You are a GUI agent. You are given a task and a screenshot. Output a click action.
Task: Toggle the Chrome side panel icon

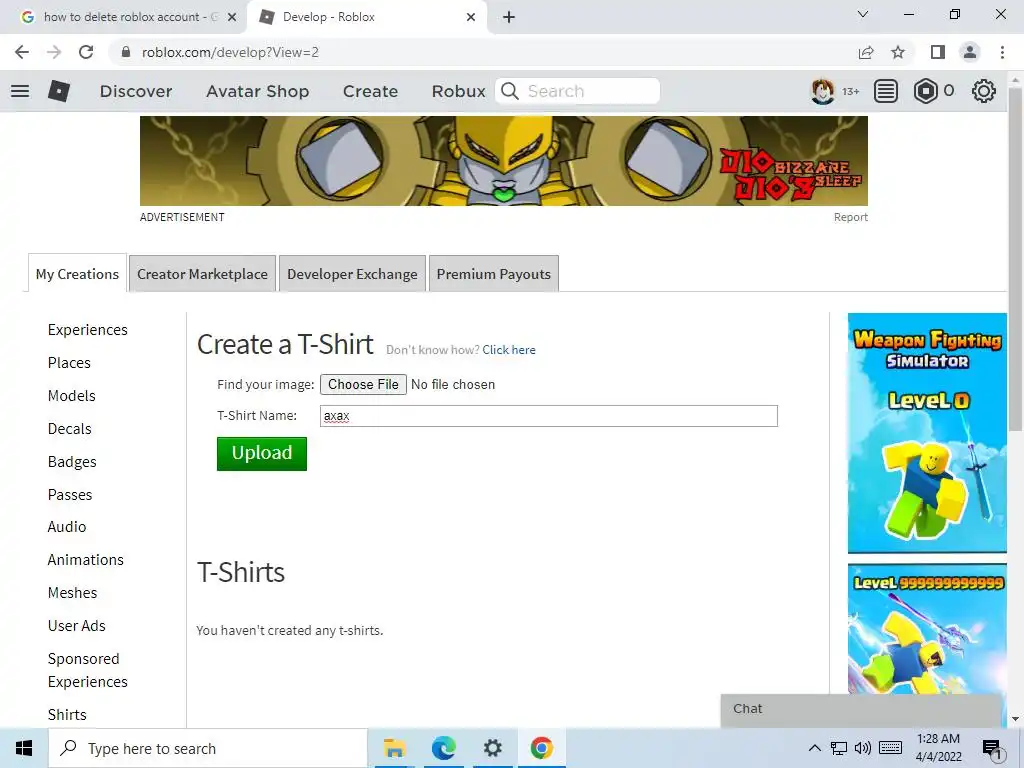938,52
